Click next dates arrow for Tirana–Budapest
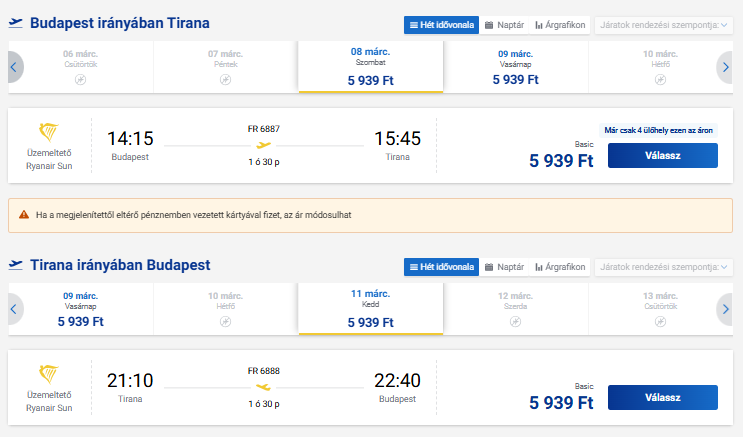 pos(725,309)
